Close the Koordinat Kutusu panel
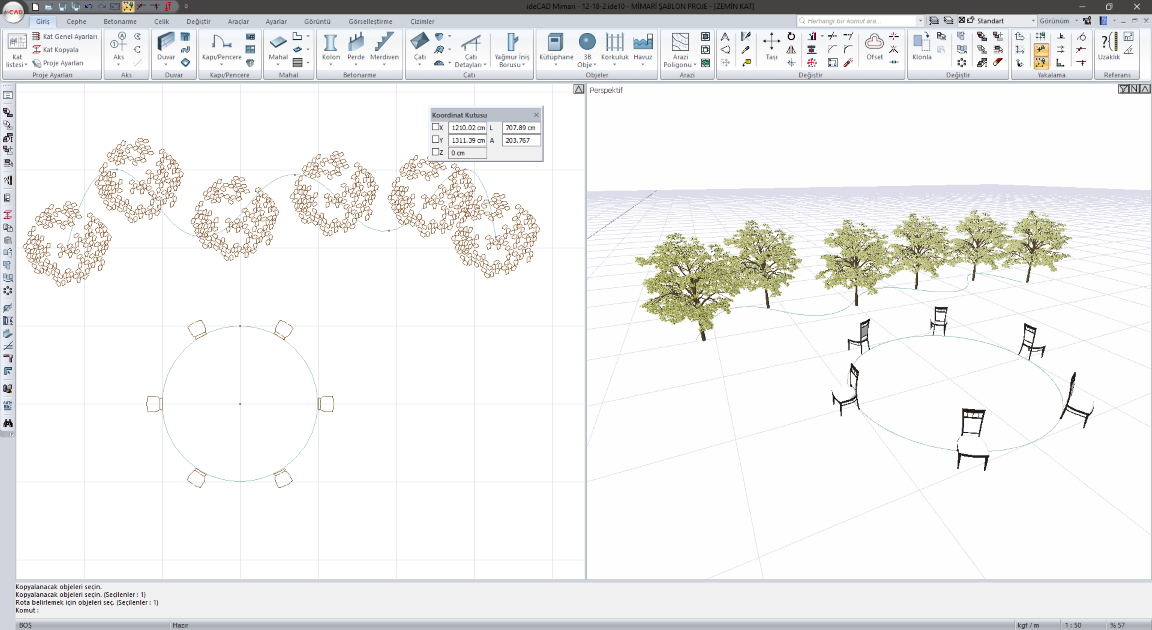The width and height of the screenshot is (1152, 630). pos(536,115)
